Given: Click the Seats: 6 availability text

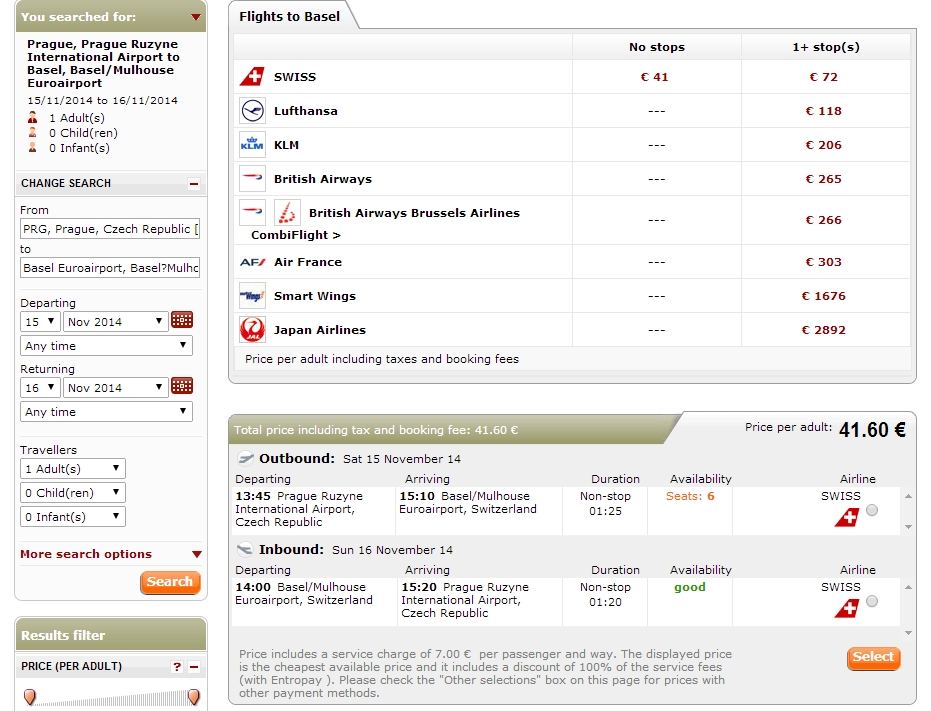Looking at the screenshot, I should tap(690, 496).
